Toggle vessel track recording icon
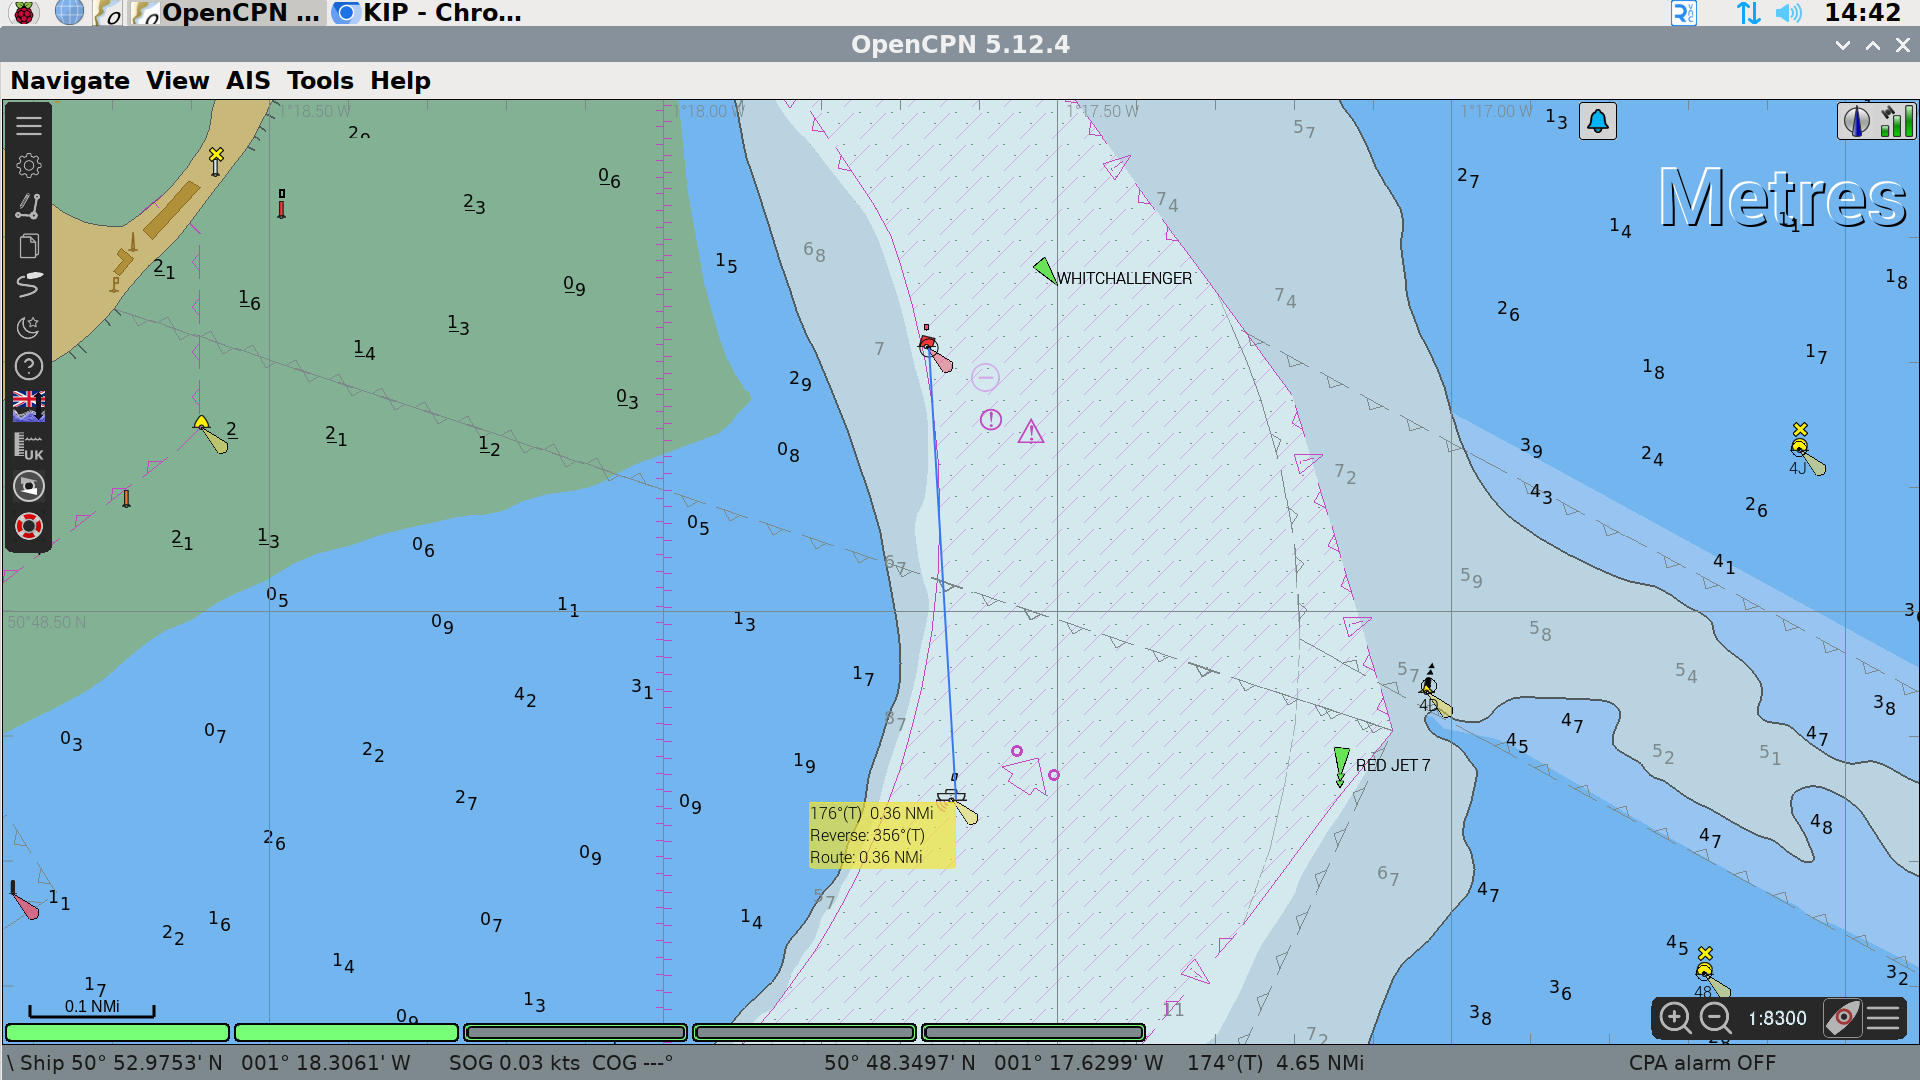The image size is (1920, 1080). pos(29,286)
